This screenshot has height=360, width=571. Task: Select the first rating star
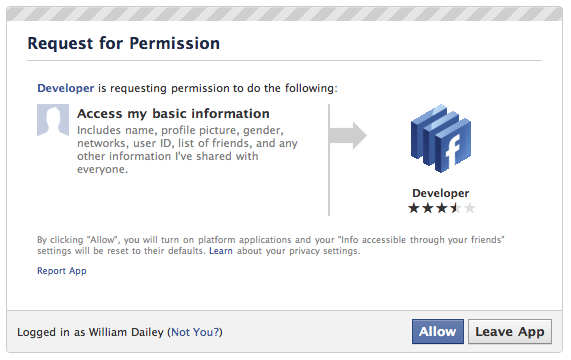414,208
